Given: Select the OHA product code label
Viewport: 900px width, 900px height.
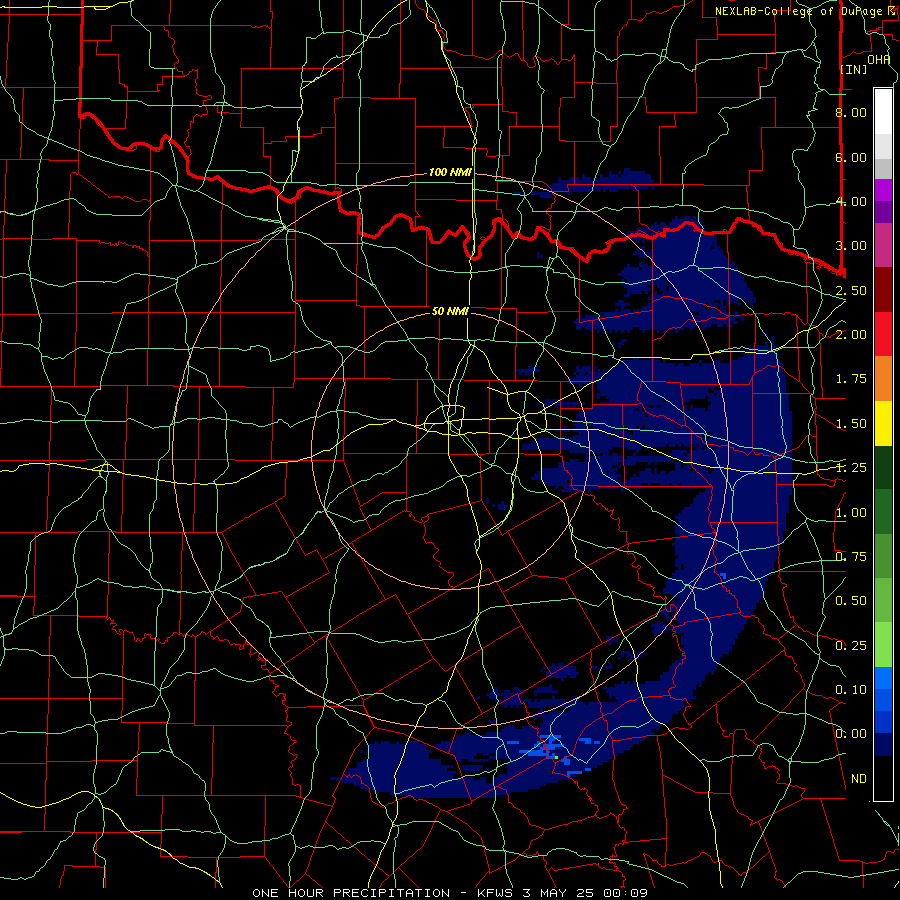Looking at the screenshot, I should [x=878, y=59].
